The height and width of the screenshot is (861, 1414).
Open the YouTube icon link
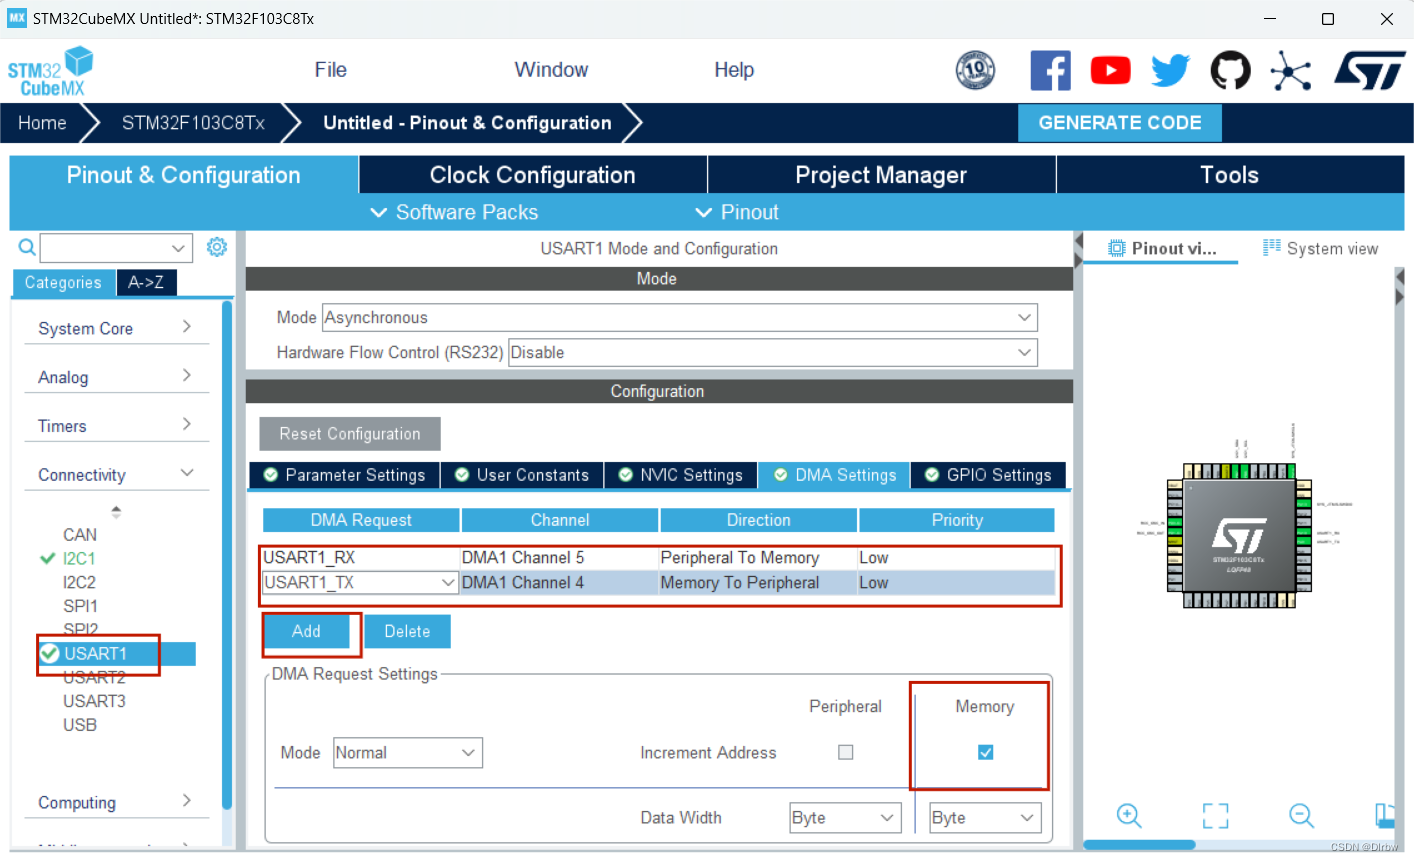tap(1110, 70)
